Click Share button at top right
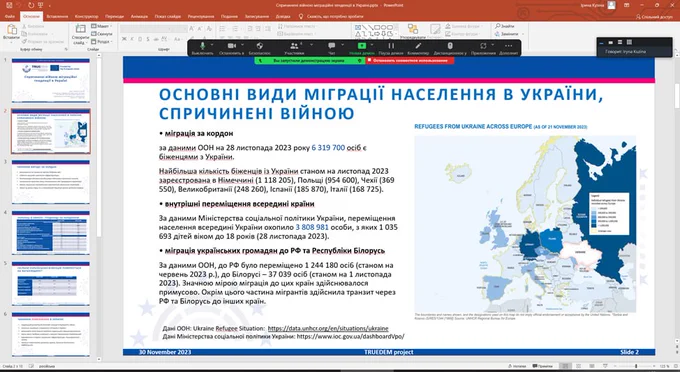This screenshot has height=372, width=680. click(x=654, y=16)
